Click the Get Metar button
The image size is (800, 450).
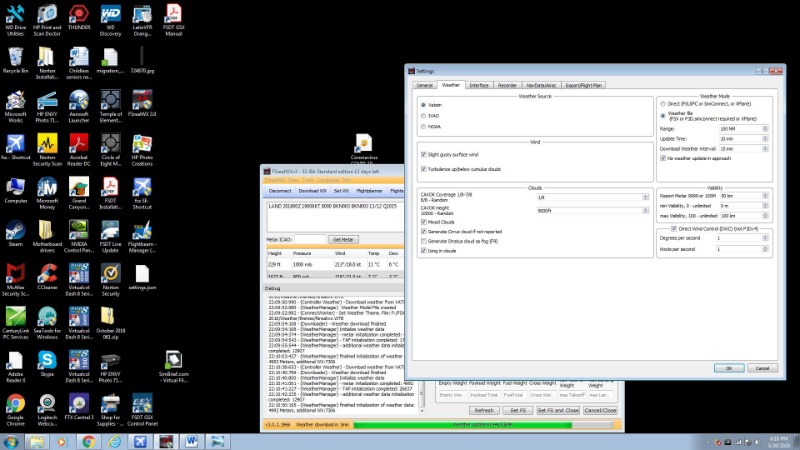click(343, 239)
